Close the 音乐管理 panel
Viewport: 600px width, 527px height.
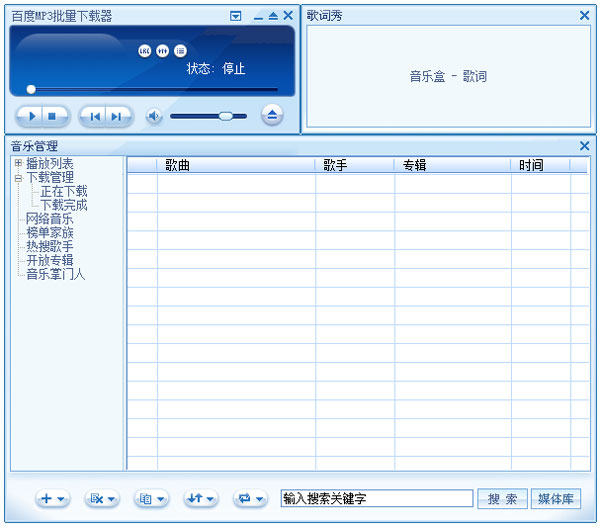584,146
